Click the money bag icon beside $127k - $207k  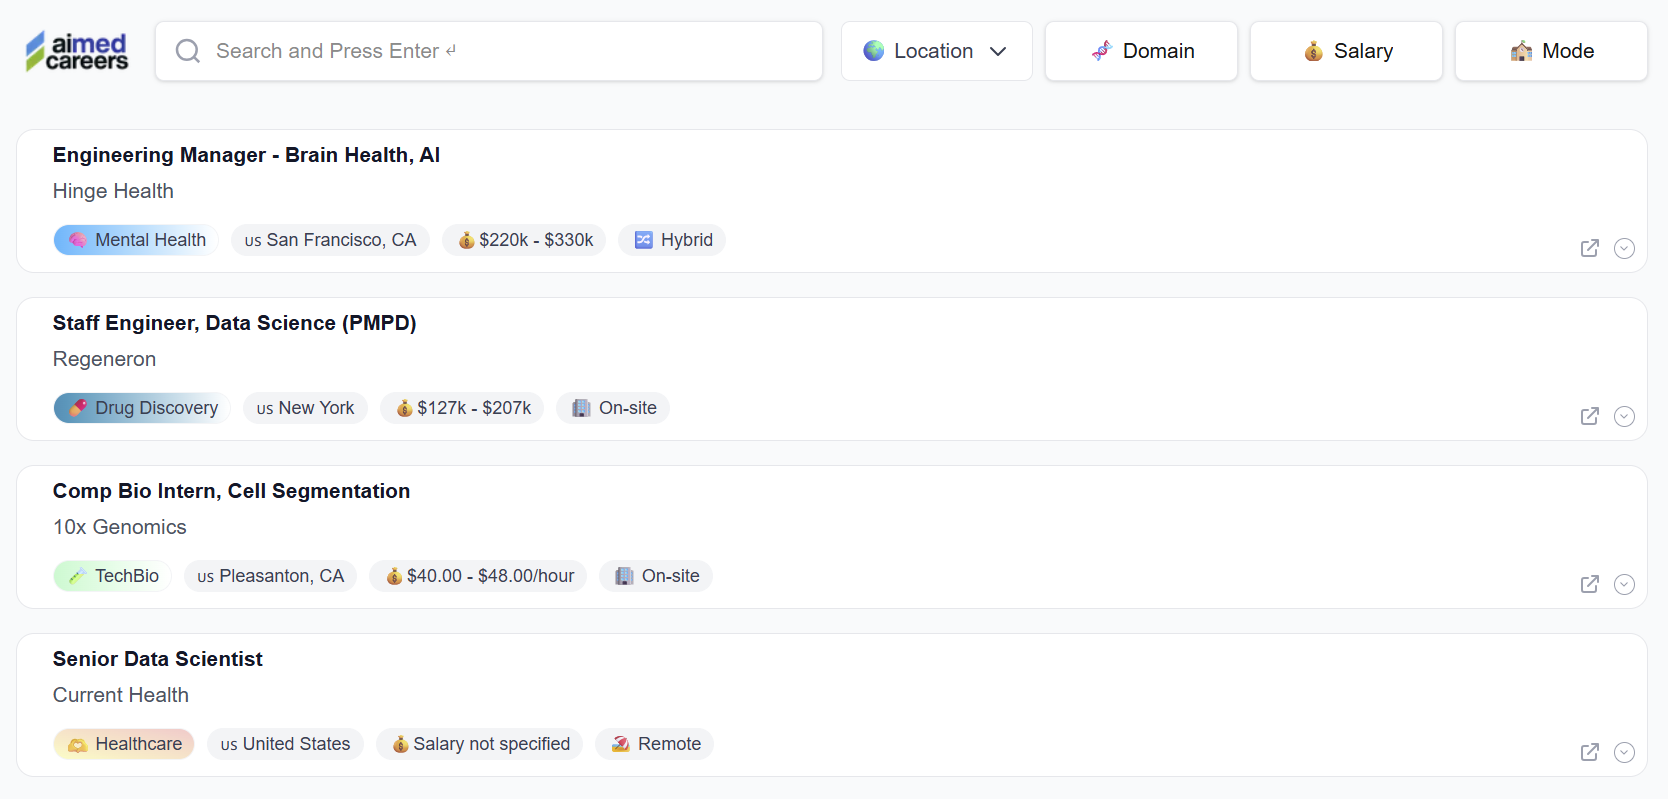pyautogui.click(x=404, y=408)
